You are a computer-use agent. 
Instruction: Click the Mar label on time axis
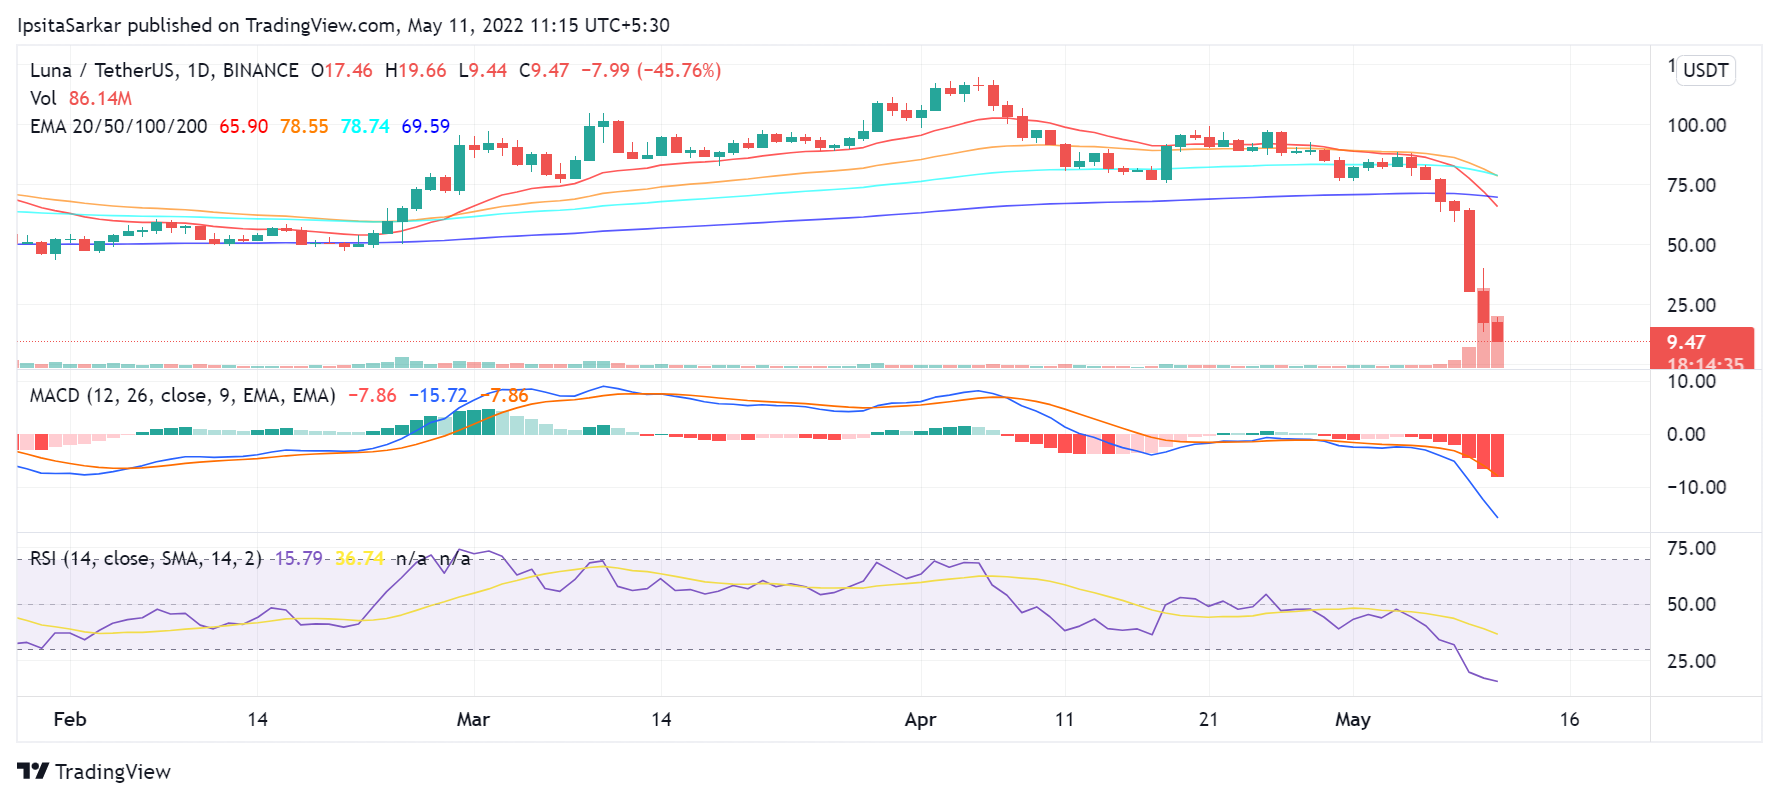473,719
